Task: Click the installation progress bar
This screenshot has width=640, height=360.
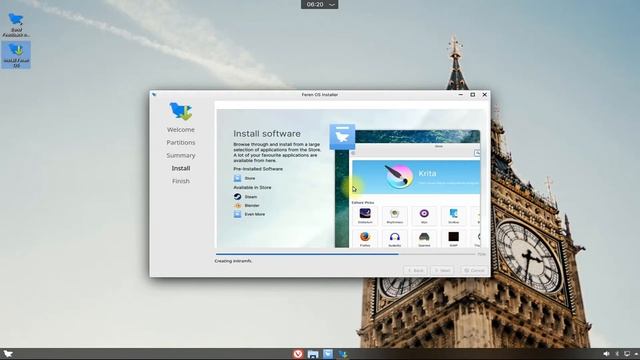Action: pos(345,254)
